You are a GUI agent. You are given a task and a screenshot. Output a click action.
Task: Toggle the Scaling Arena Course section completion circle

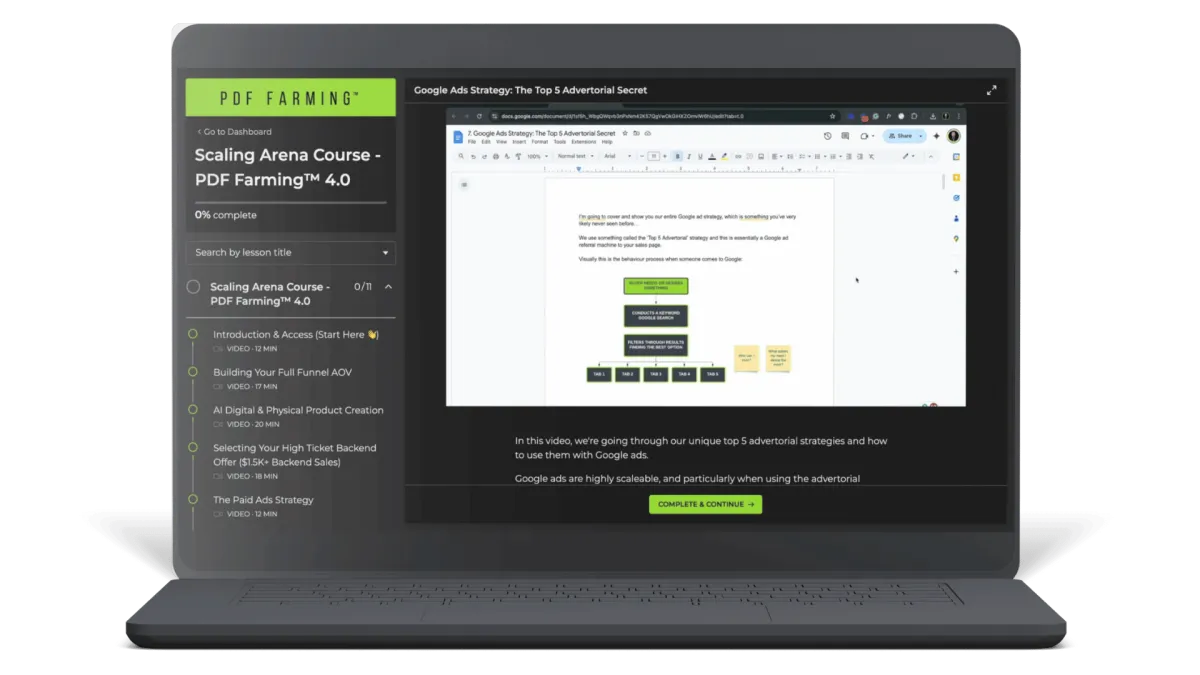click(193, 287)
